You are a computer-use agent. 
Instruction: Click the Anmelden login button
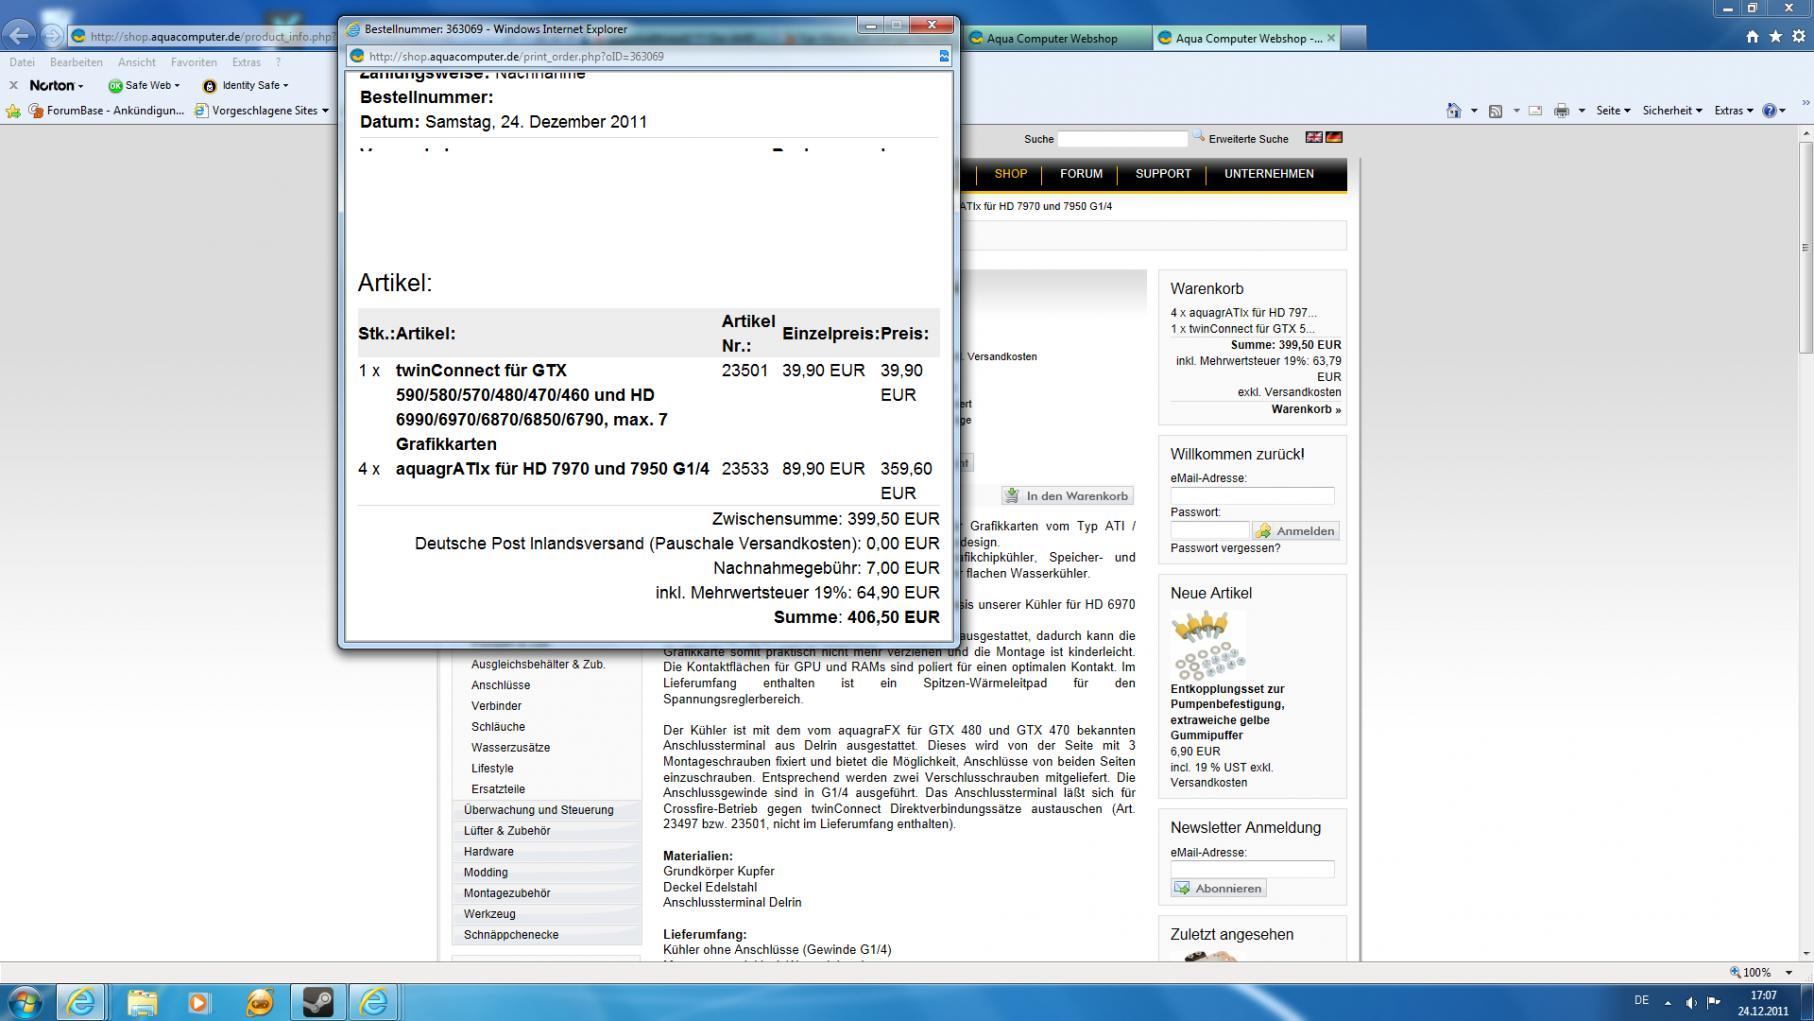pyautogui.click(x=1296, y=531)
